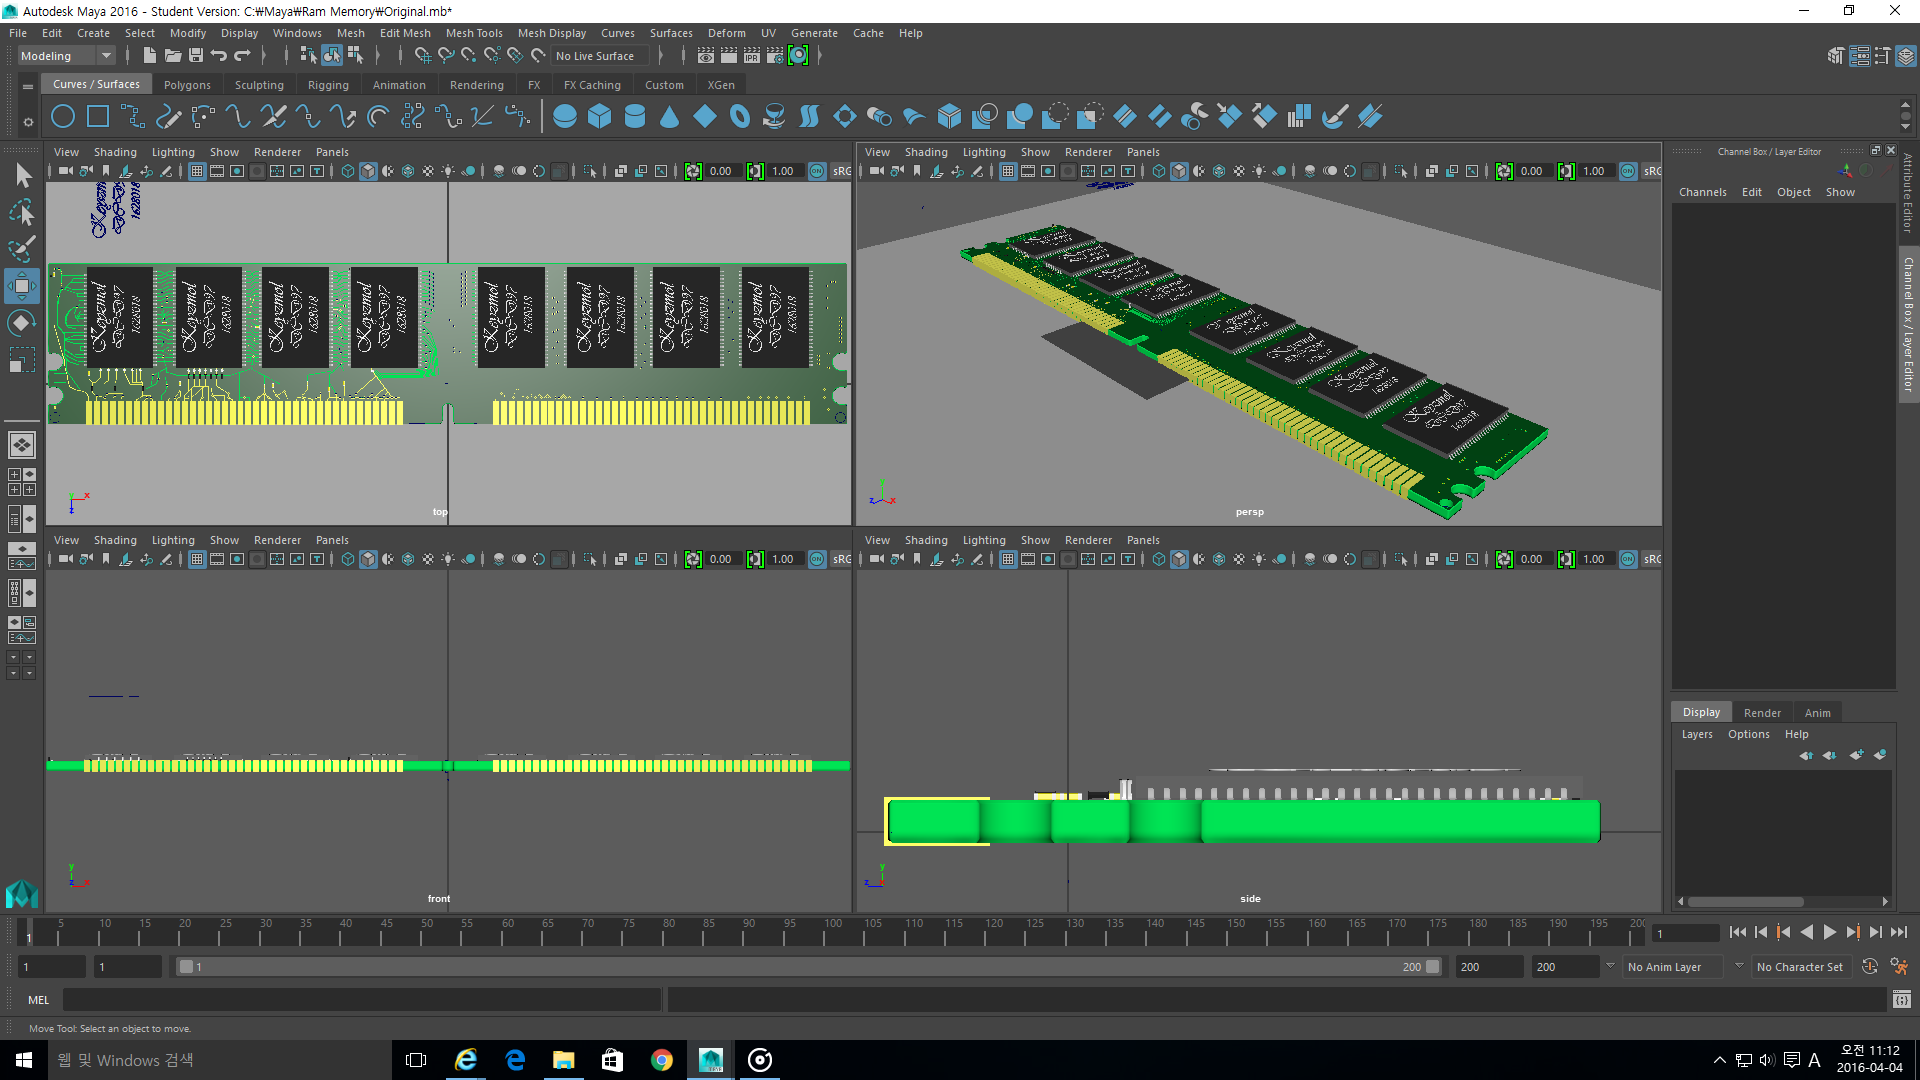Activate the Rotate tool in the toolbox
The image size is (1920, 1080).
click(21, 323)
